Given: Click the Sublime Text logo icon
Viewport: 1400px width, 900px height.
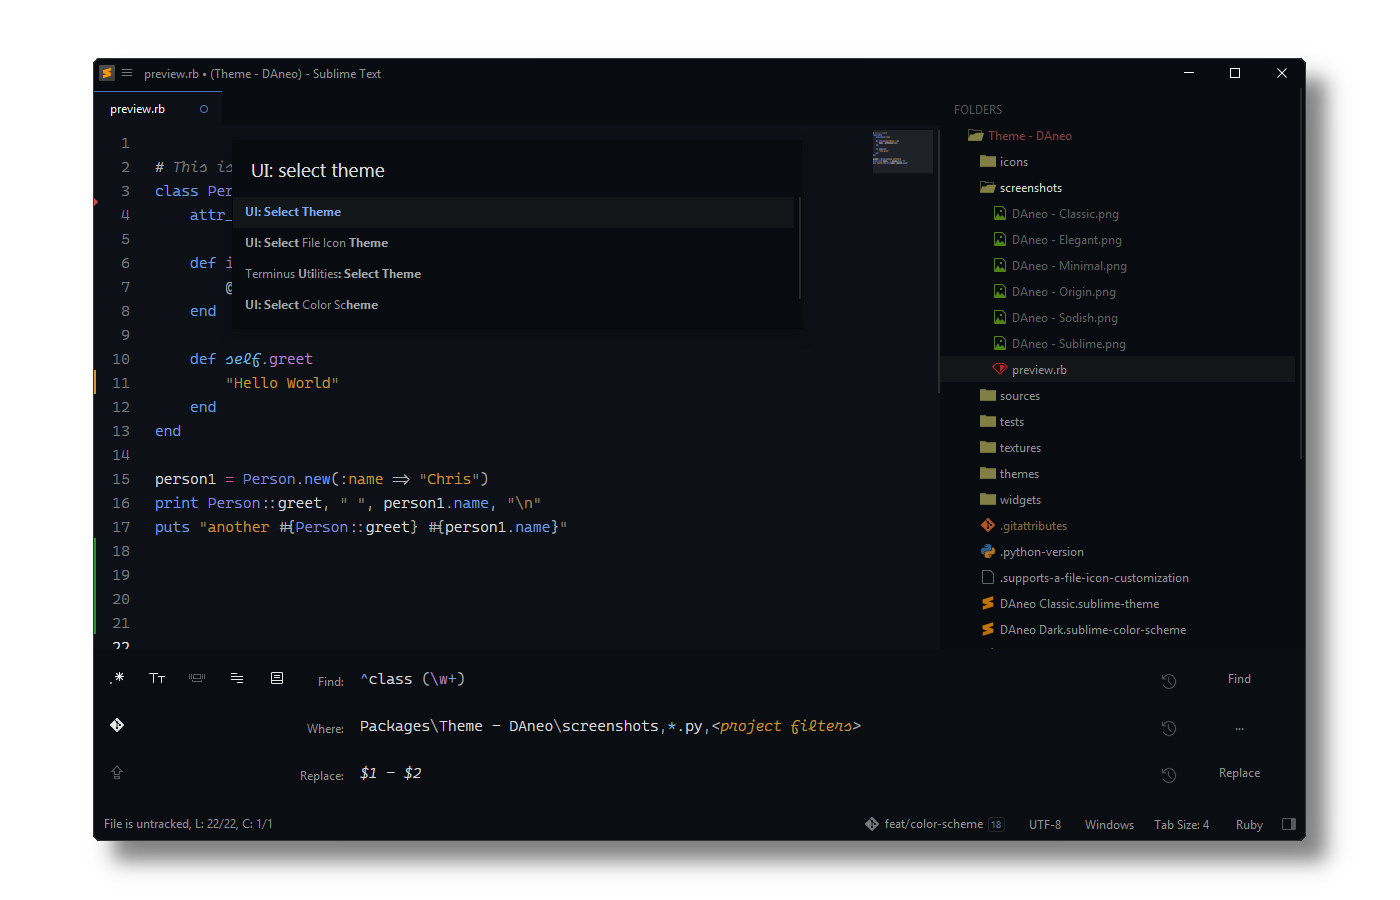Looking at the screenshot, I should [x=107, y=73].
